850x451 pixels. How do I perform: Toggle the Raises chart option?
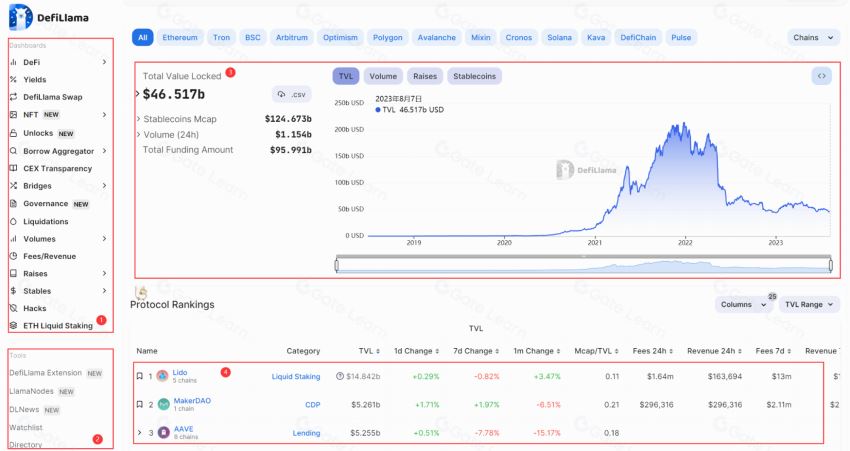coord(424,76)
